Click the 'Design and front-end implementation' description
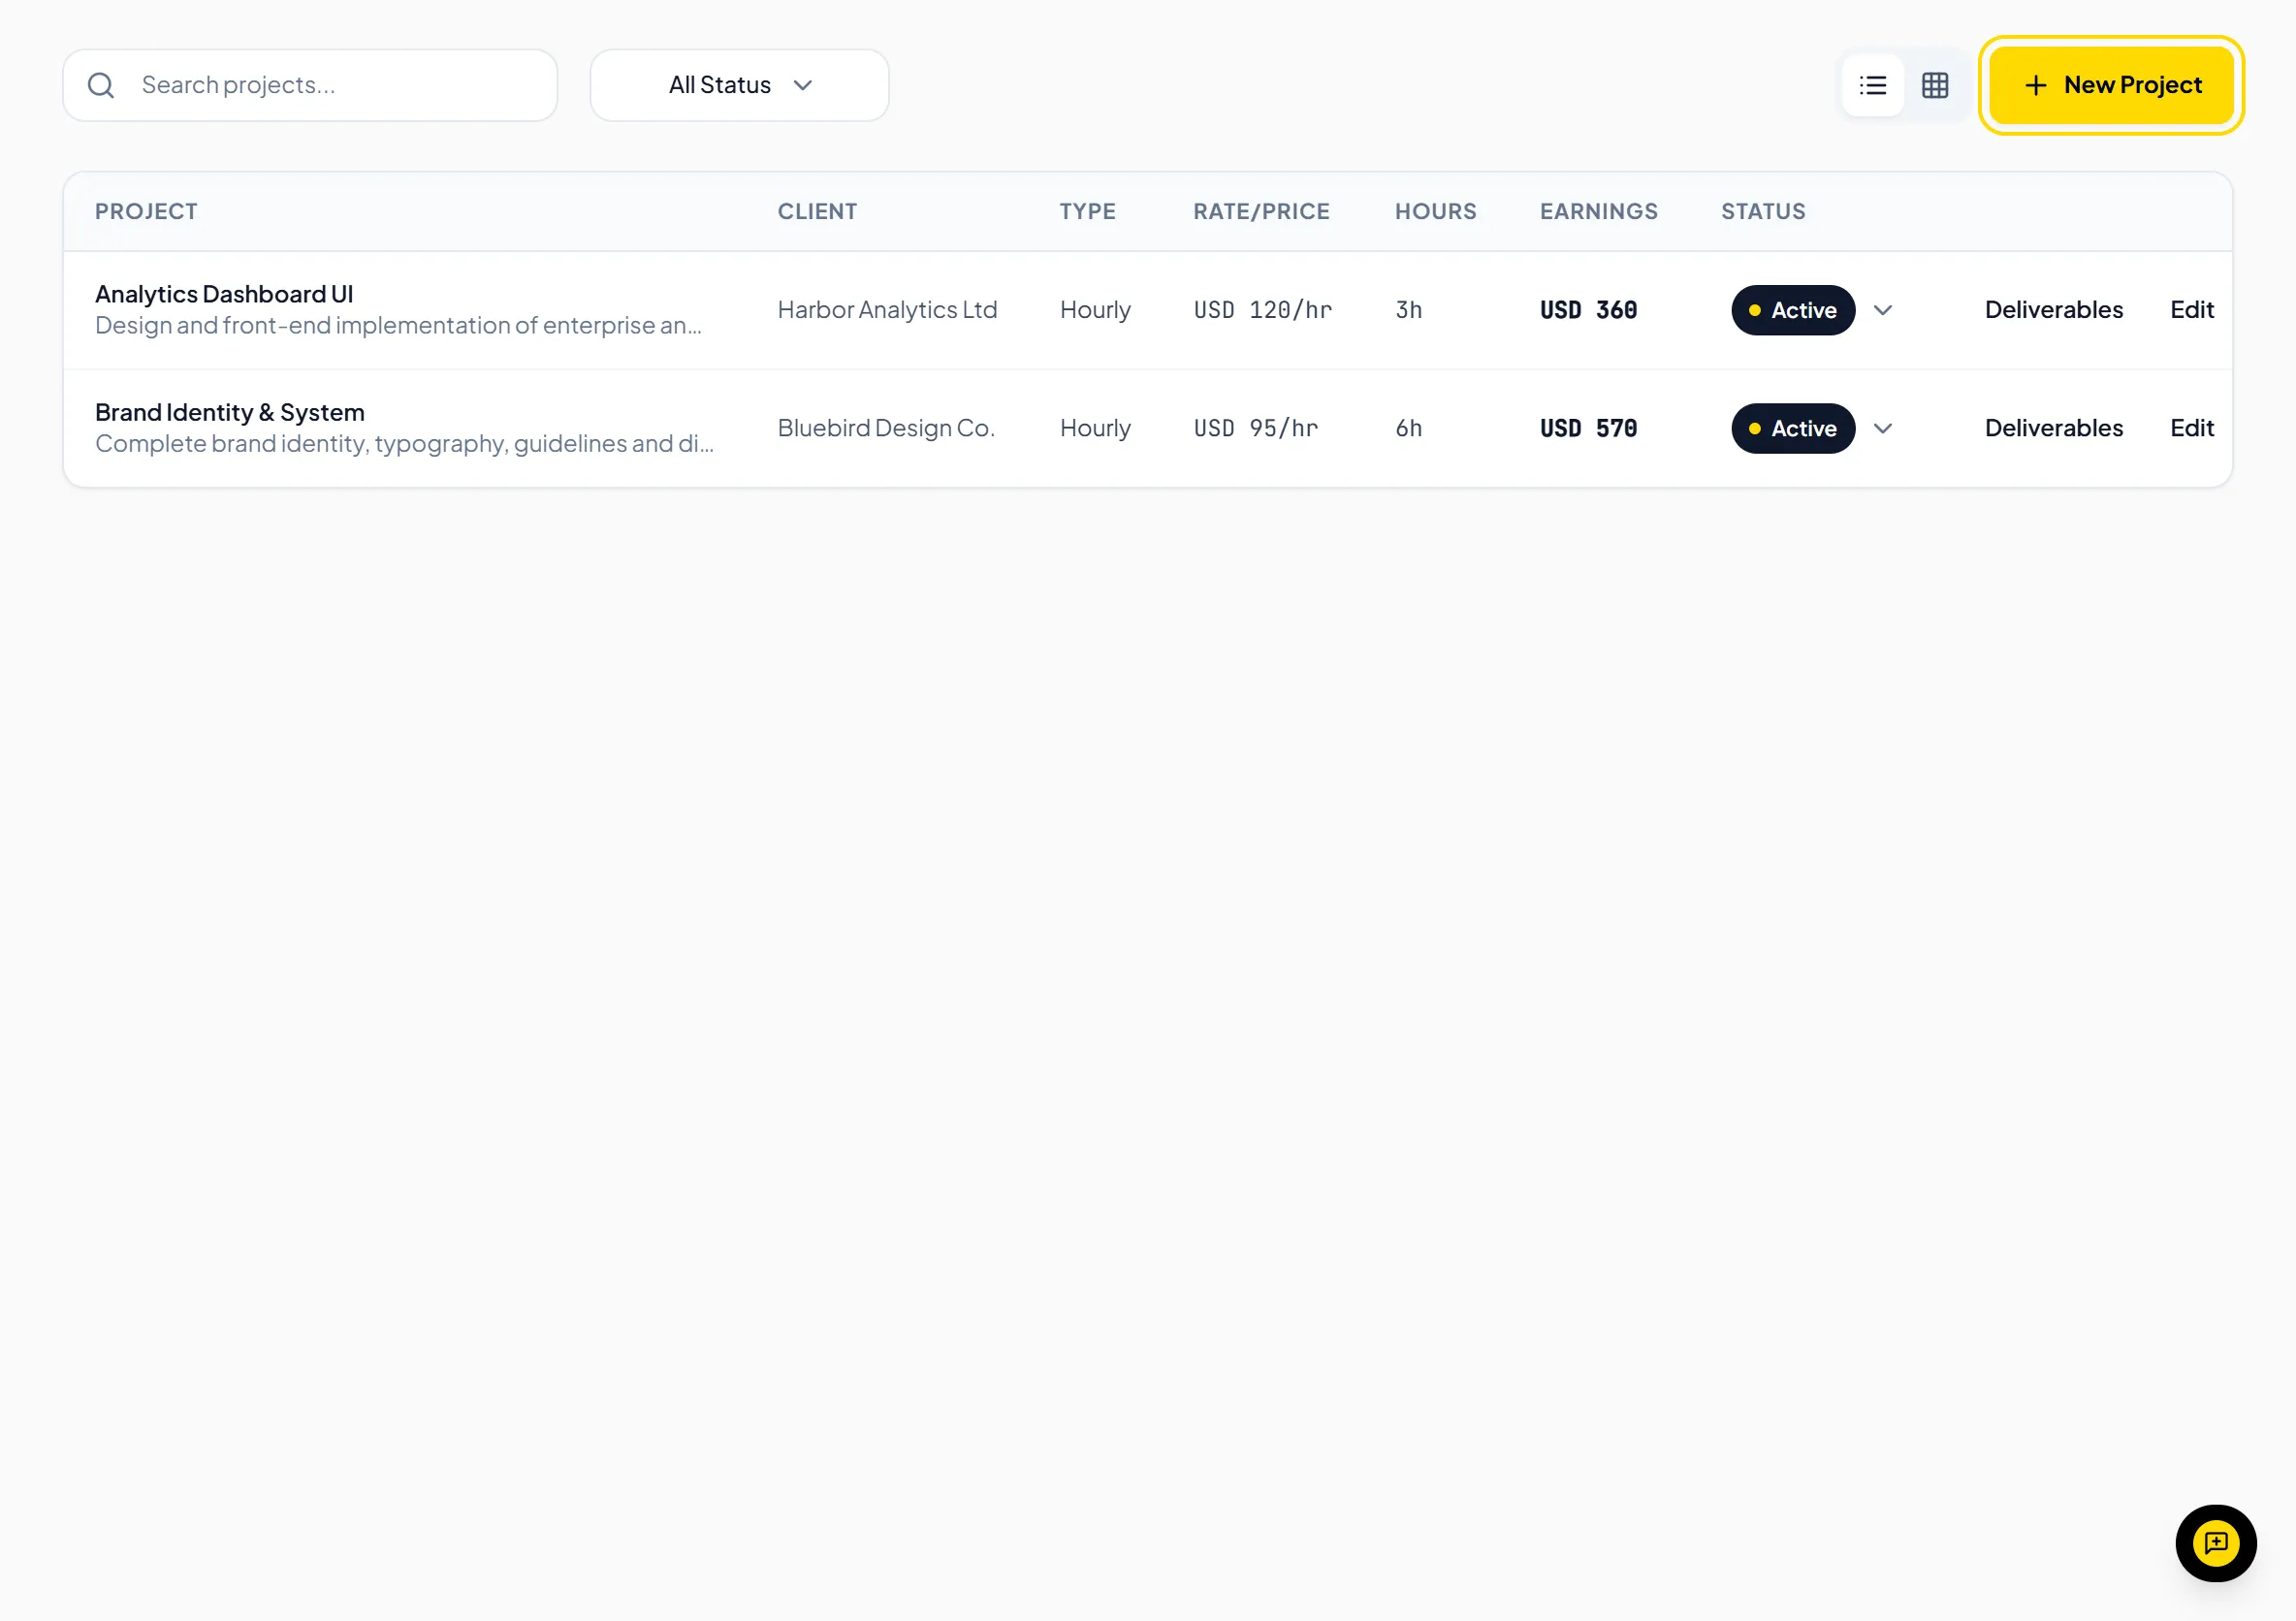 click(398, 325)
